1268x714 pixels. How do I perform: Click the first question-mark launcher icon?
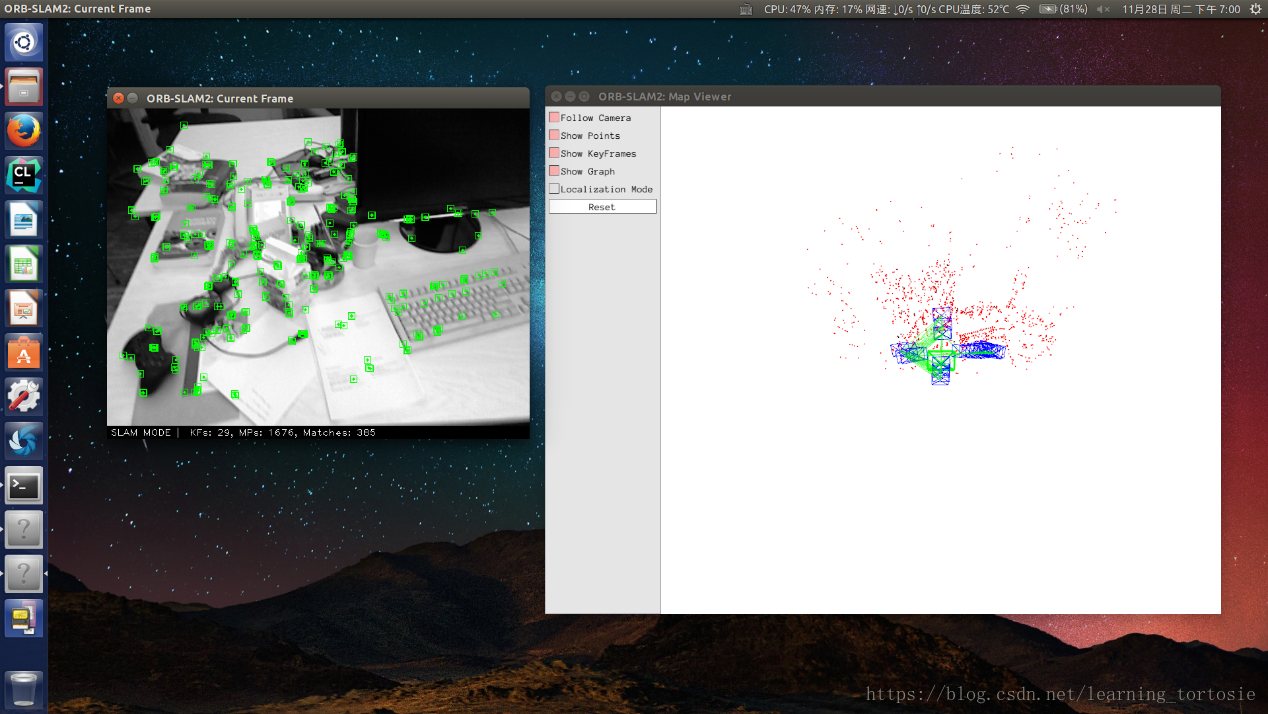point(24,530)
